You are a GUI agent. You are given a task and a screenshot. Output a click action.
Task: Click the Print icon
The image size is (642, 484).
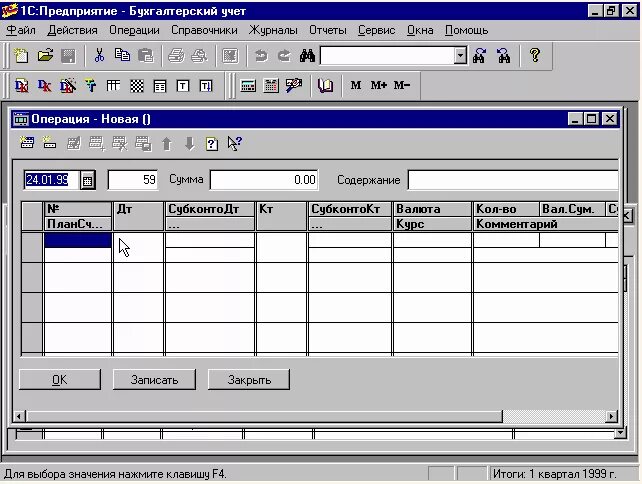[x=176, y=55]
